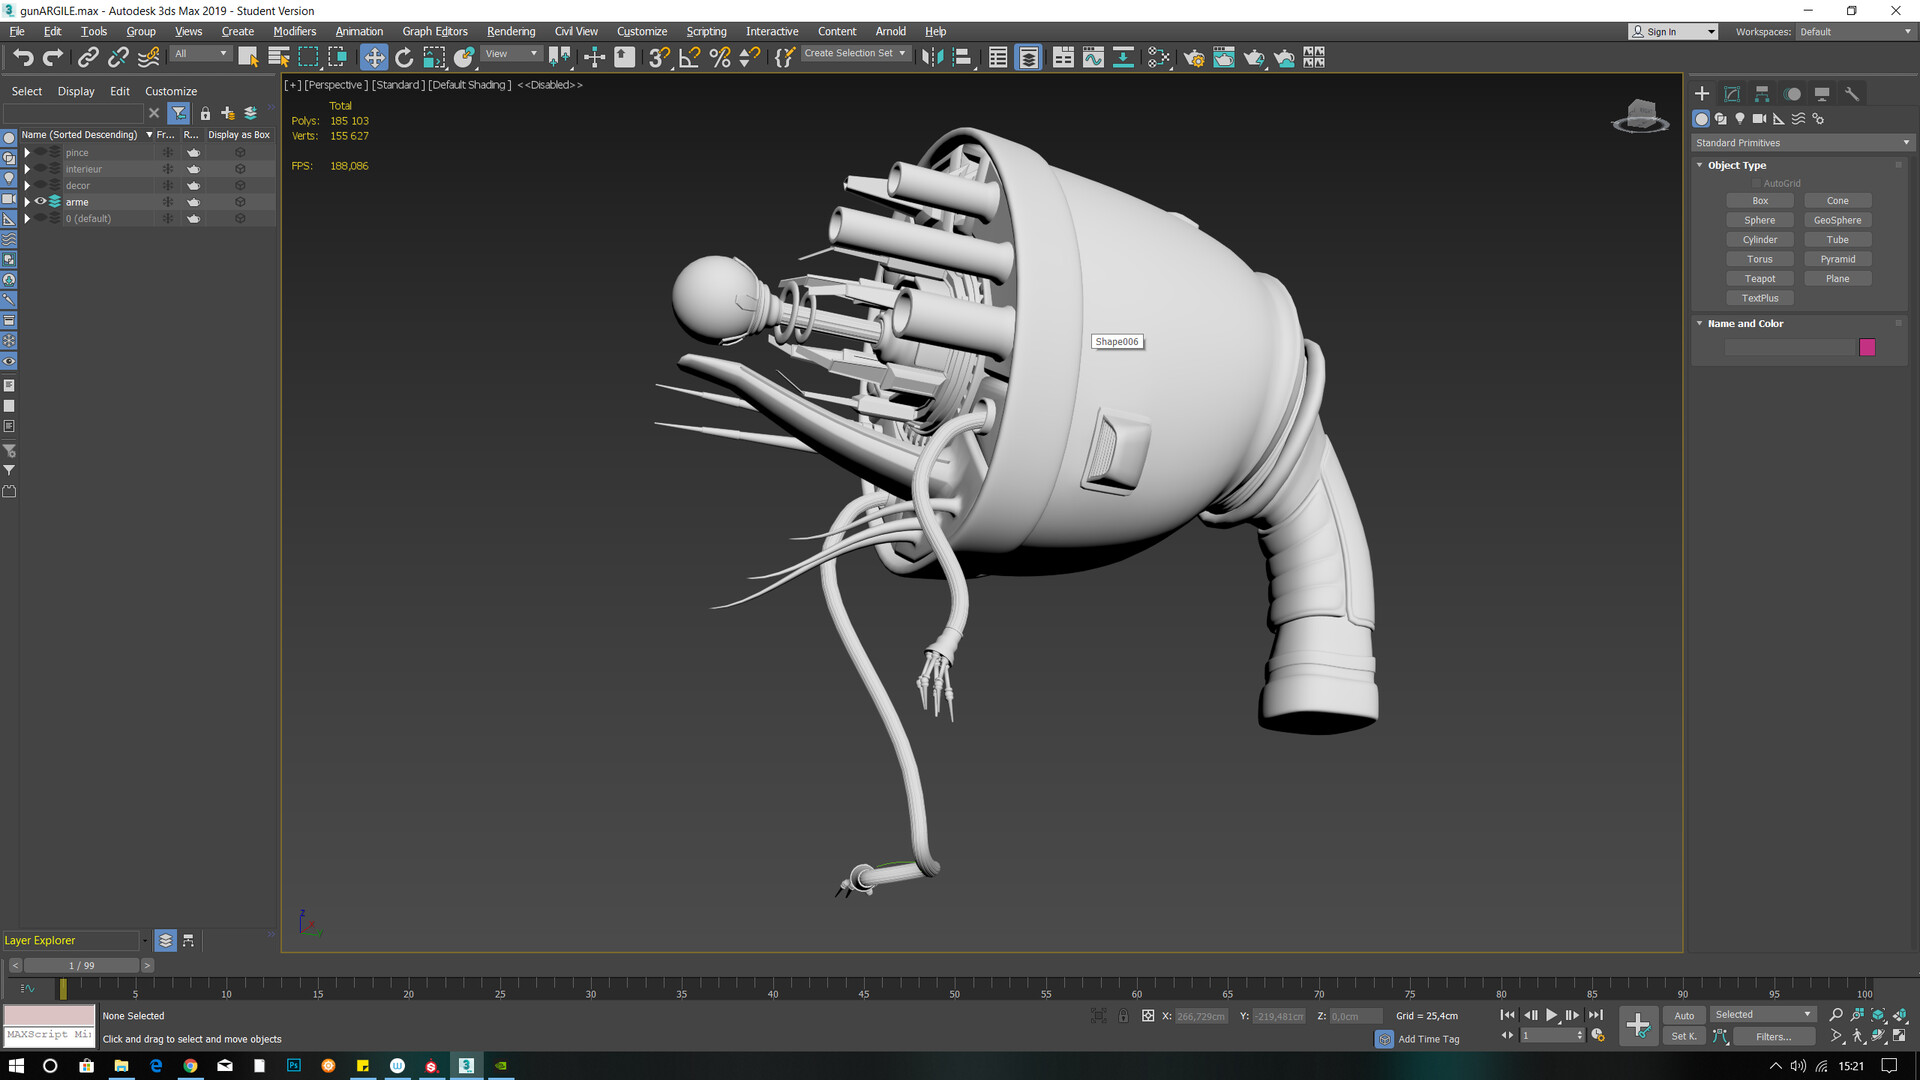Image resolution: width=1920 pixels, height=1080 pixels.
Task: Click the Mirror tool icon
Action: click(x=932, y=58)
